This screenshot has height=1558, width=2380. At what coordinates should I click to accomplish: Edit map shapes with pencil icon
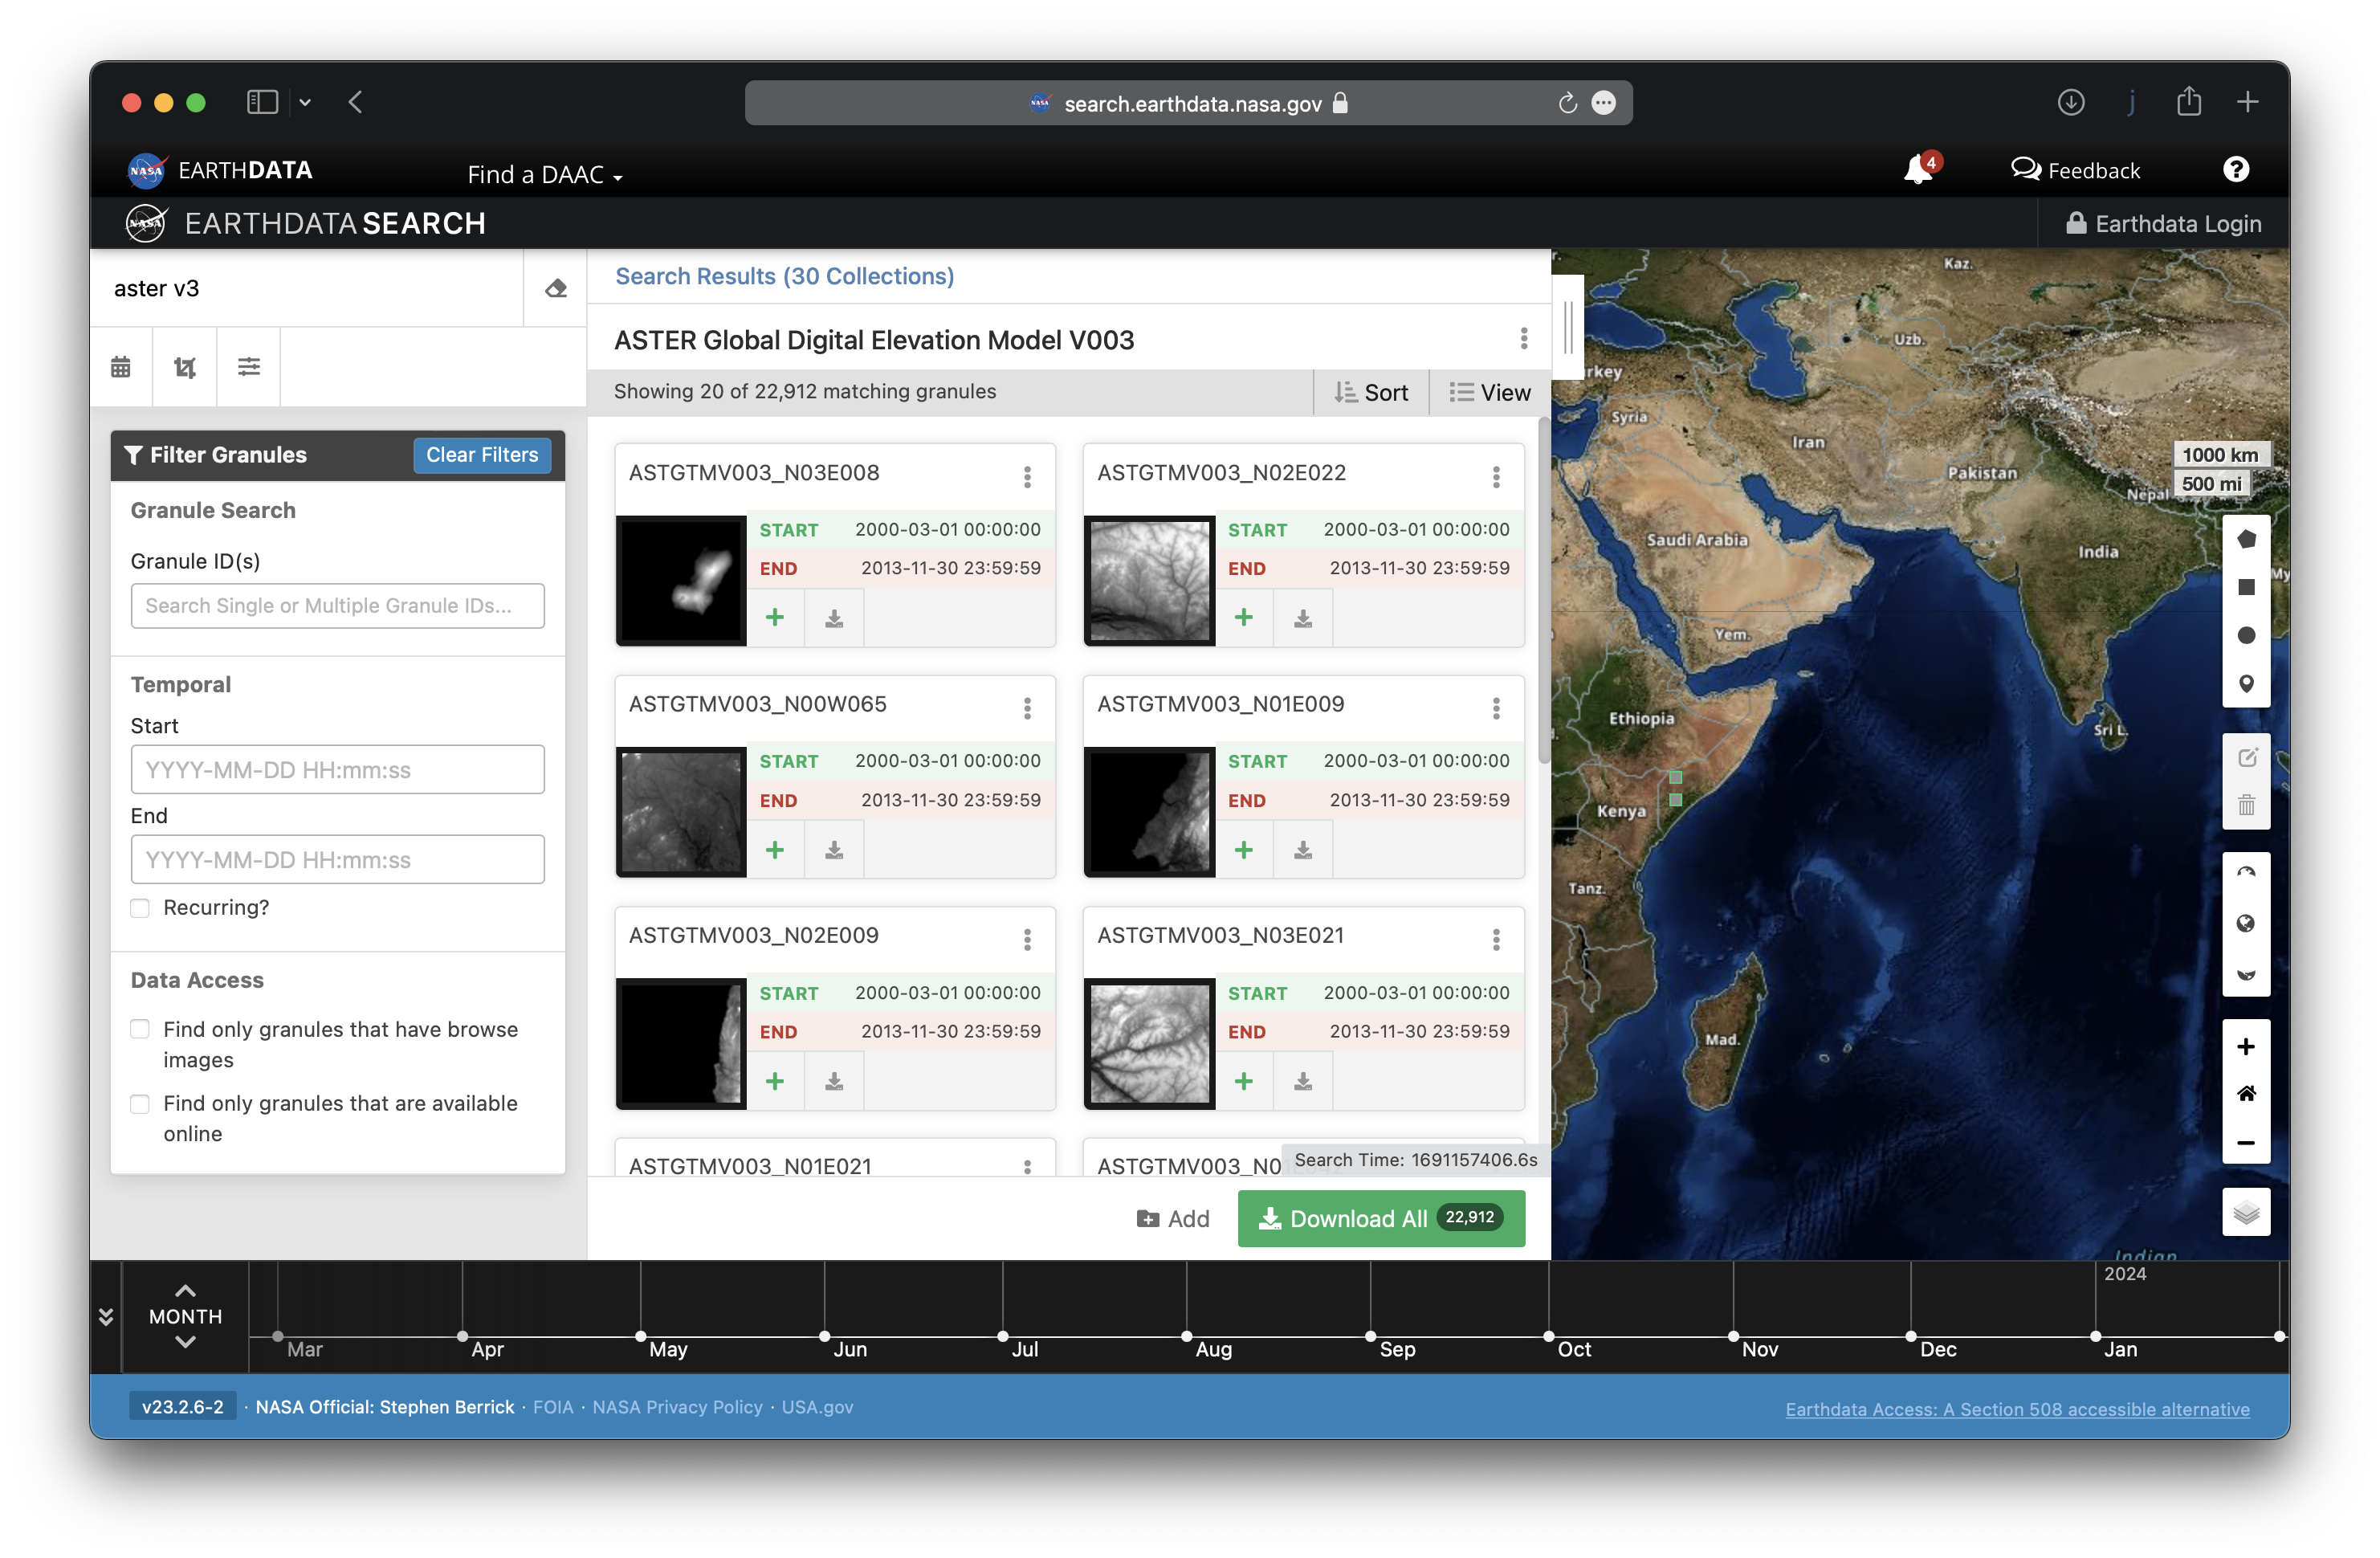(2246, 758)
